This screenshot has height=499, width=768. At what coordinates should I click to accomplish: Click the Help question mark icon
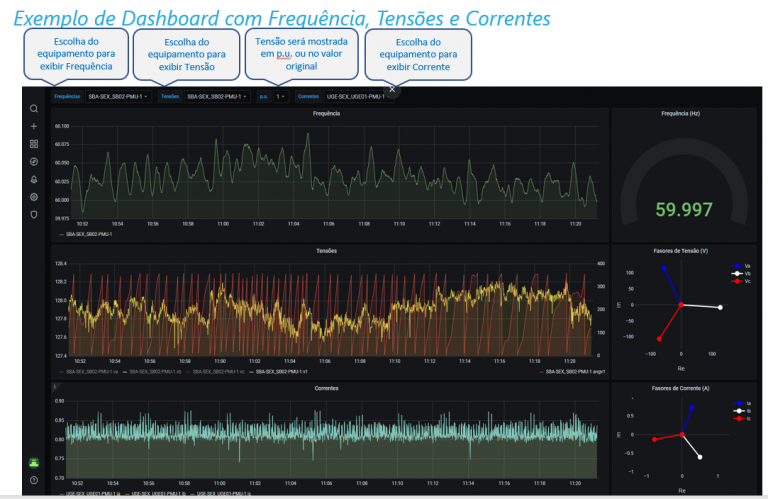(x=34, y=481)
